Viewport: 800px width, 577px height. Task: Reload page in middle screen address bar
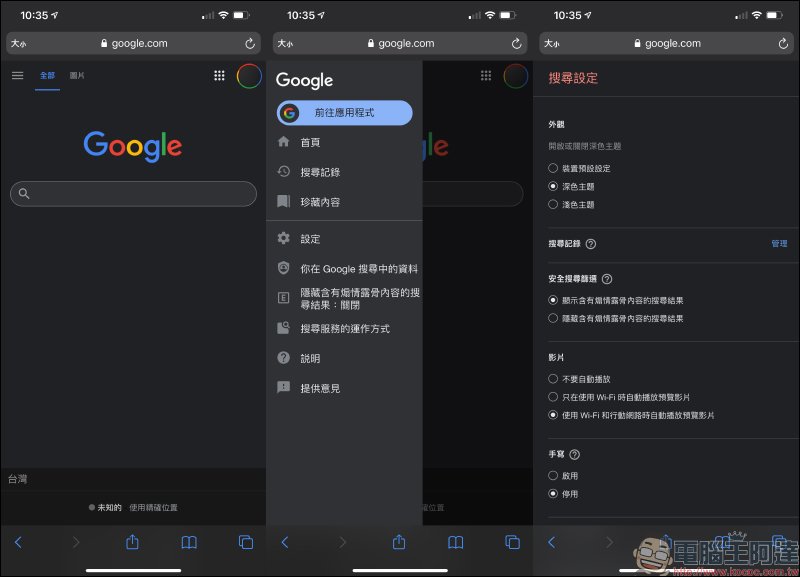tap(516, 43)
